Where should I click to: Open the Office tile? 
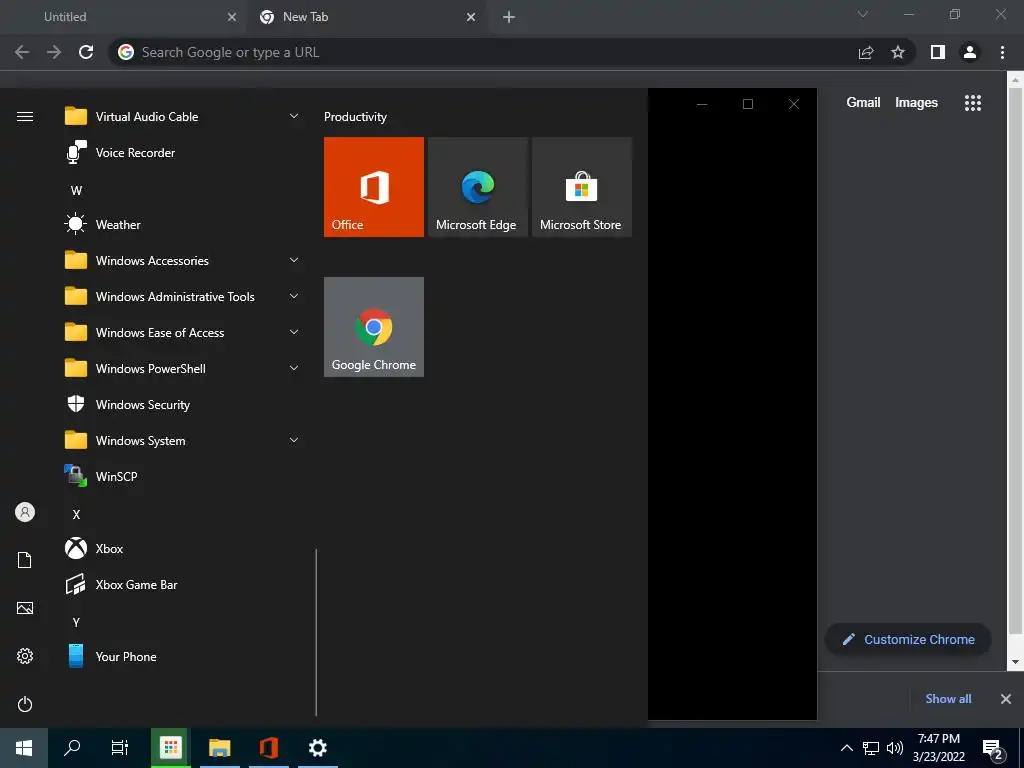pos(374,187)
